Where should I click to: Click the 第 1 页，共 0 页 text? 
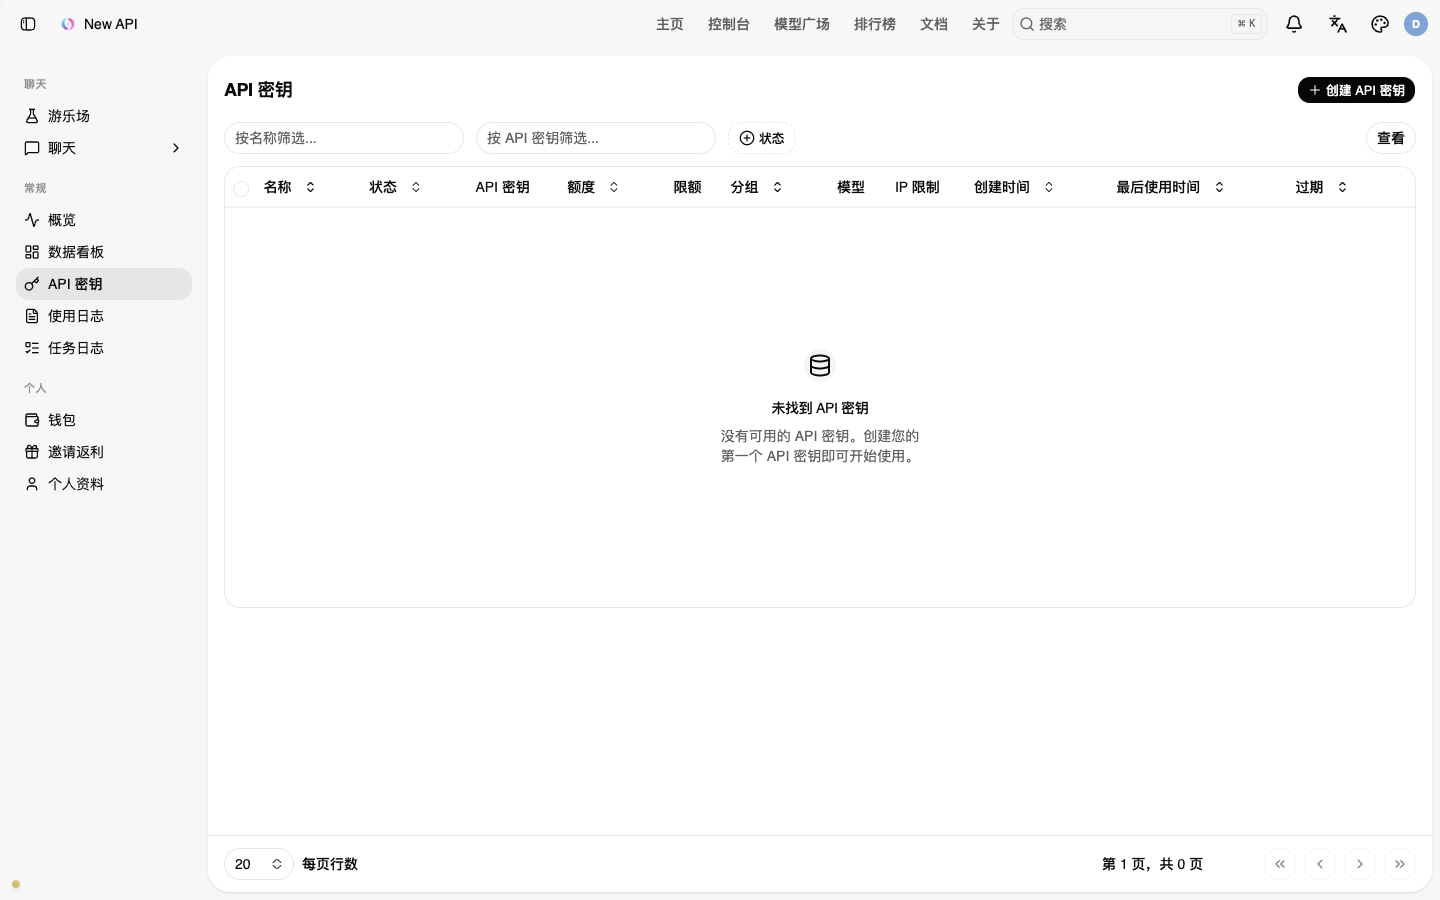tap(1152, 864)
